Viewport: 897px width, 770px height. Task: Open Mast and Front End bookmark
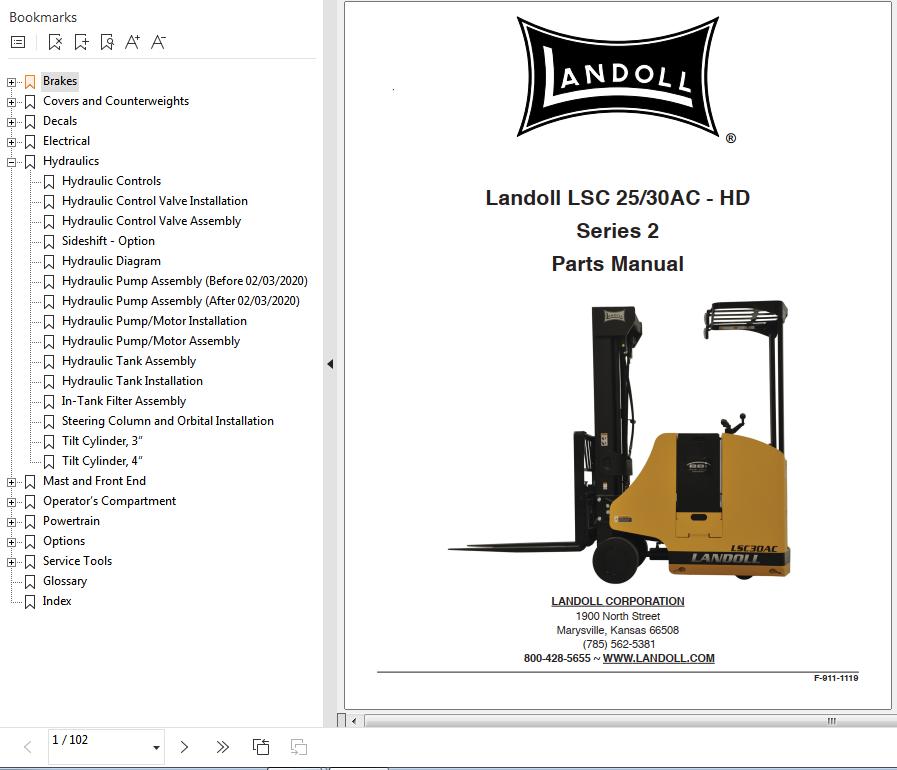click(94, 482)
